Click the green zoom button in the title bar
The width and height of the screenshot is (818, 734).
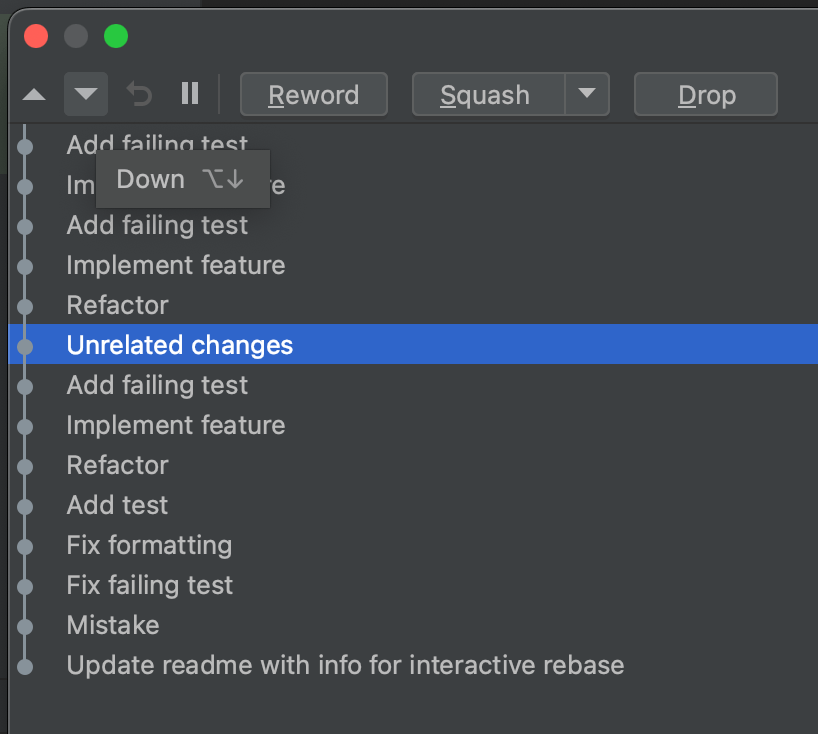(x=116, y=36)
